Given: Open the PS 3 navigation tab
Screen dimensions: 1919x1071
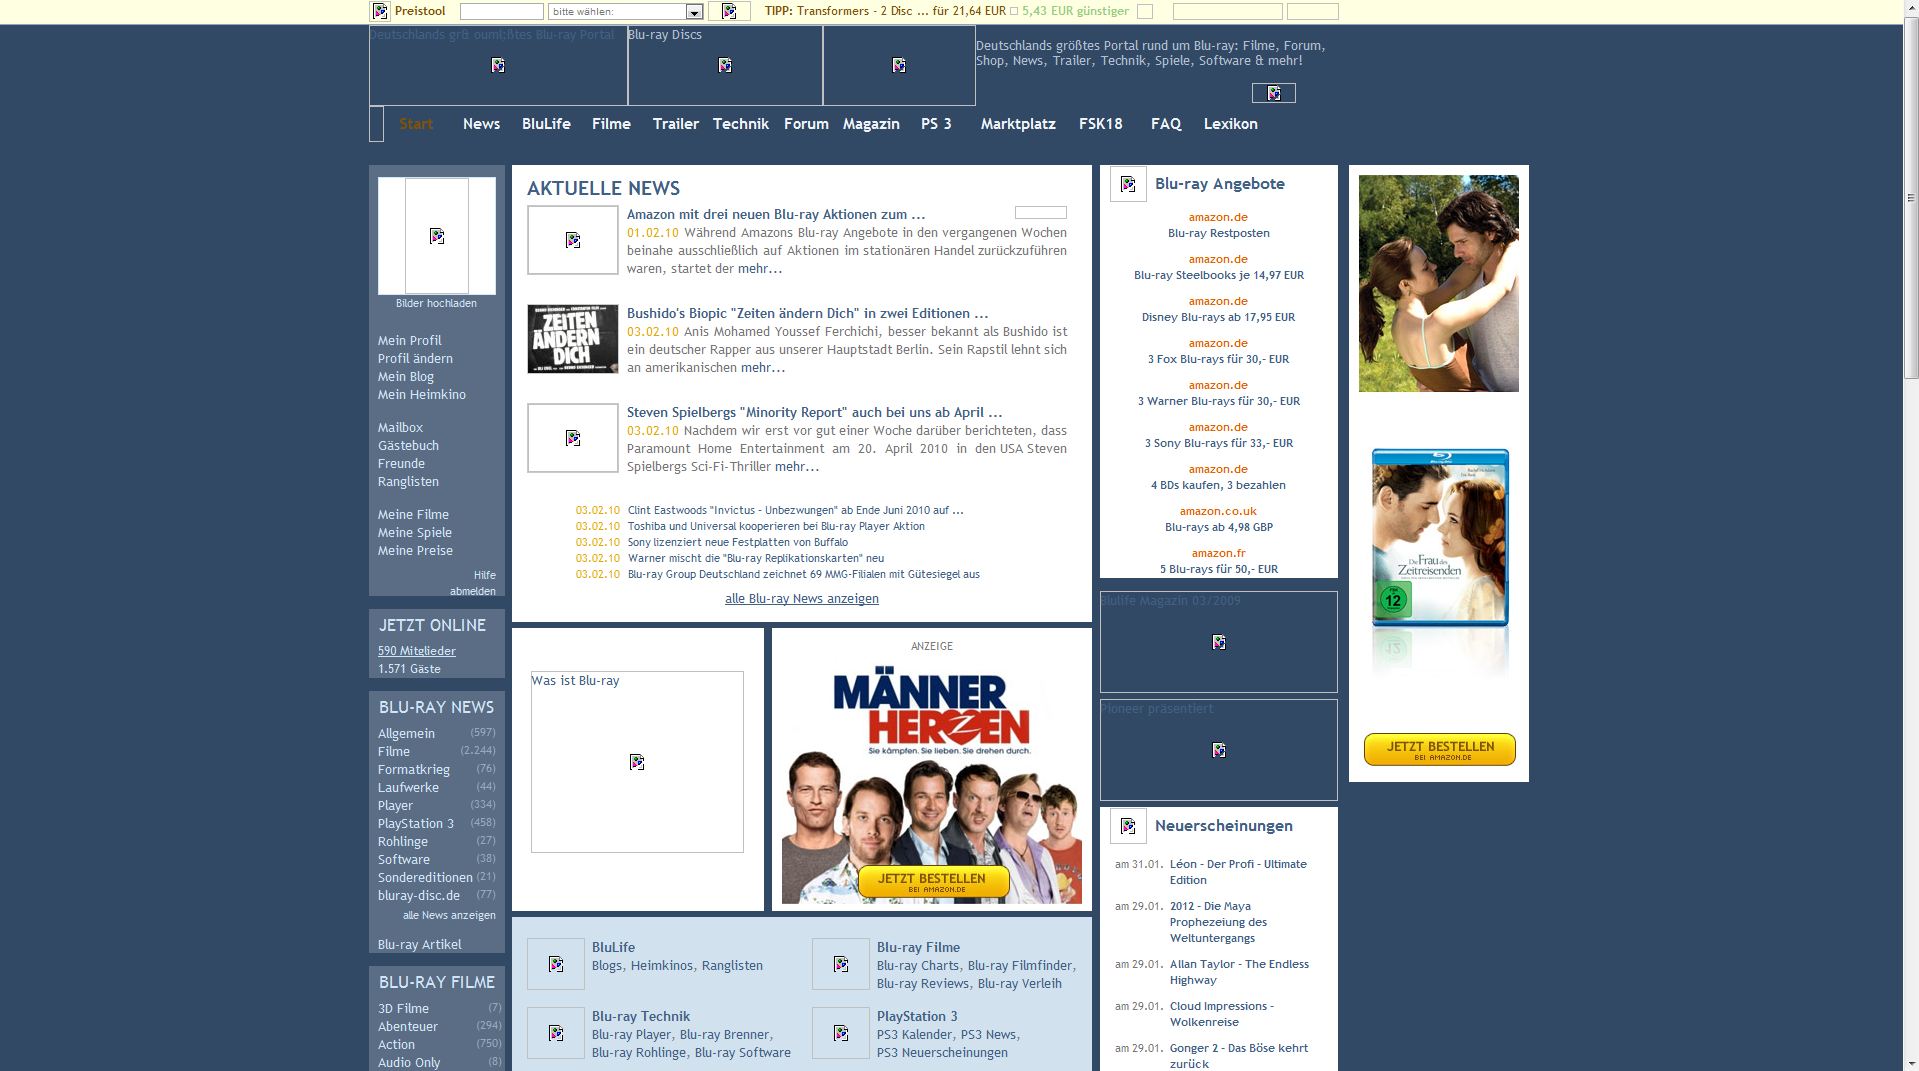Looking at the screenshot, I should coord(936,124).
